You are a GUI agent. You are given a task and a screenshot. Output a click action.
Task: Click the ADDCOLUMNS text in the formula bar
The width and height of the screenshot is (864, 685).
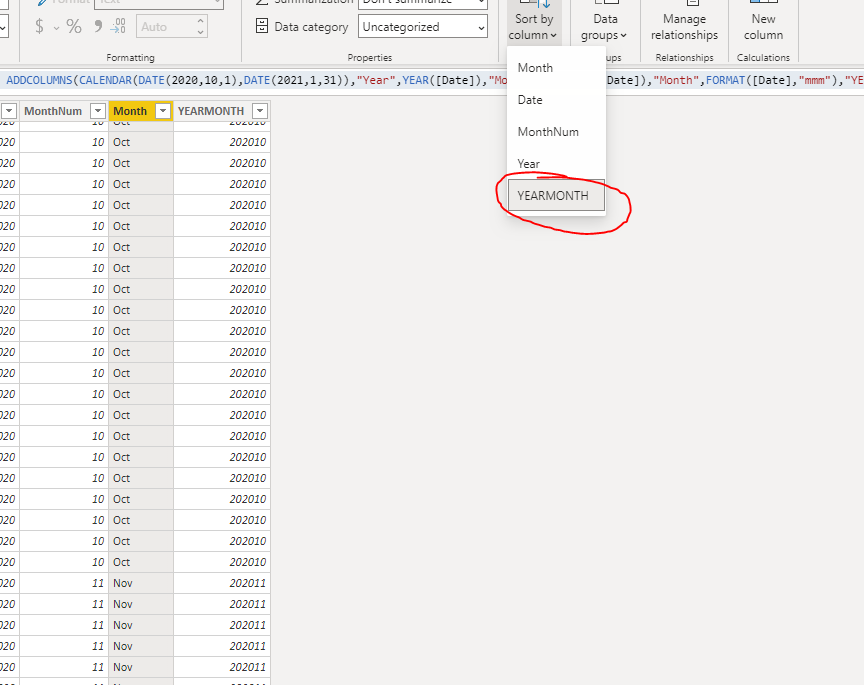pyautogui.click(x=39, y=80)
